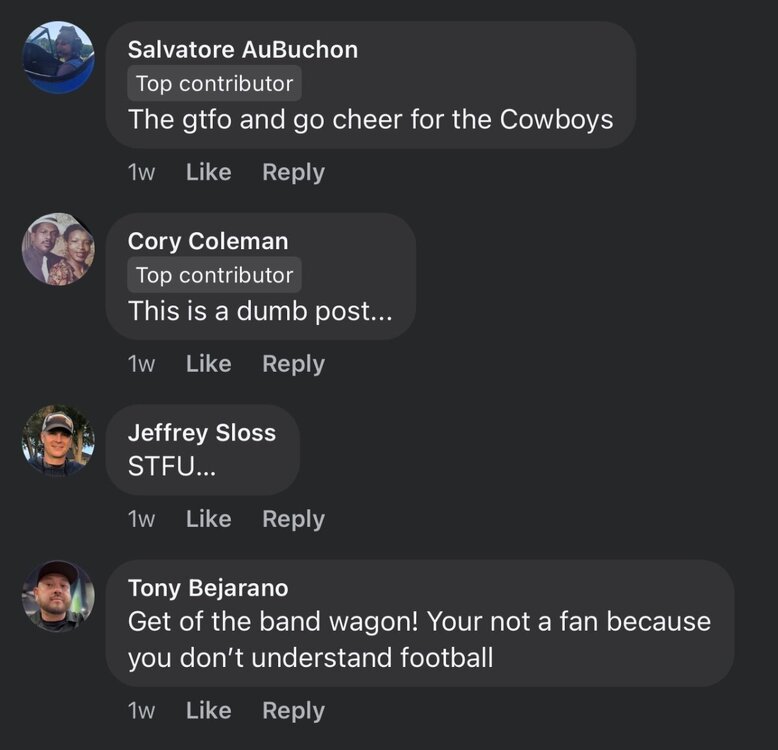The image size is (778, 750).
Task: Visit Cory Coleman's profile name link
Action: click(208, 241)
